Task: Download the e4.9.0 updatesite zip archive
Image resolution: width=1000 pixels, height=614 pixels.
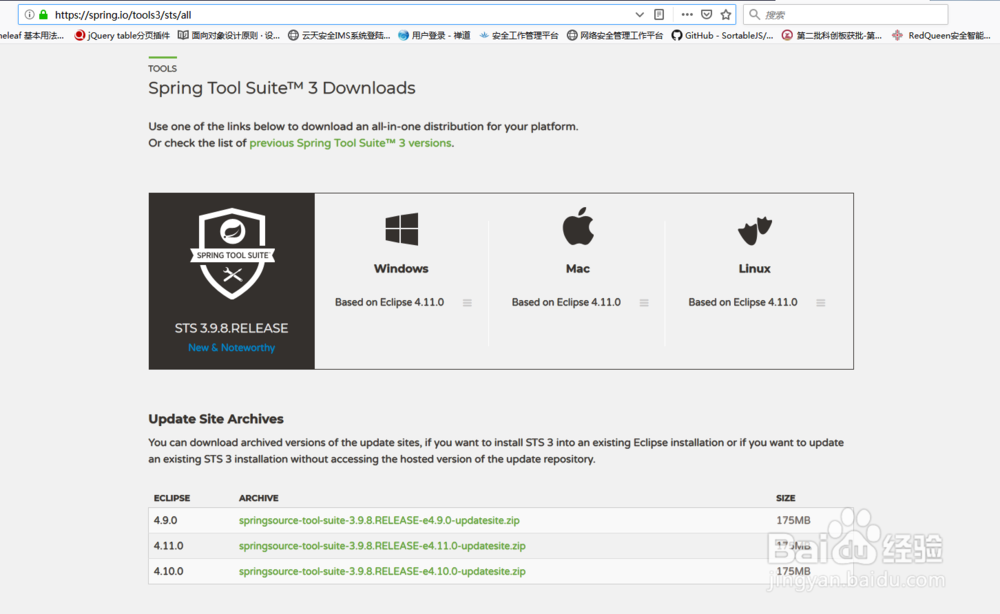Action: pos(379,520)
